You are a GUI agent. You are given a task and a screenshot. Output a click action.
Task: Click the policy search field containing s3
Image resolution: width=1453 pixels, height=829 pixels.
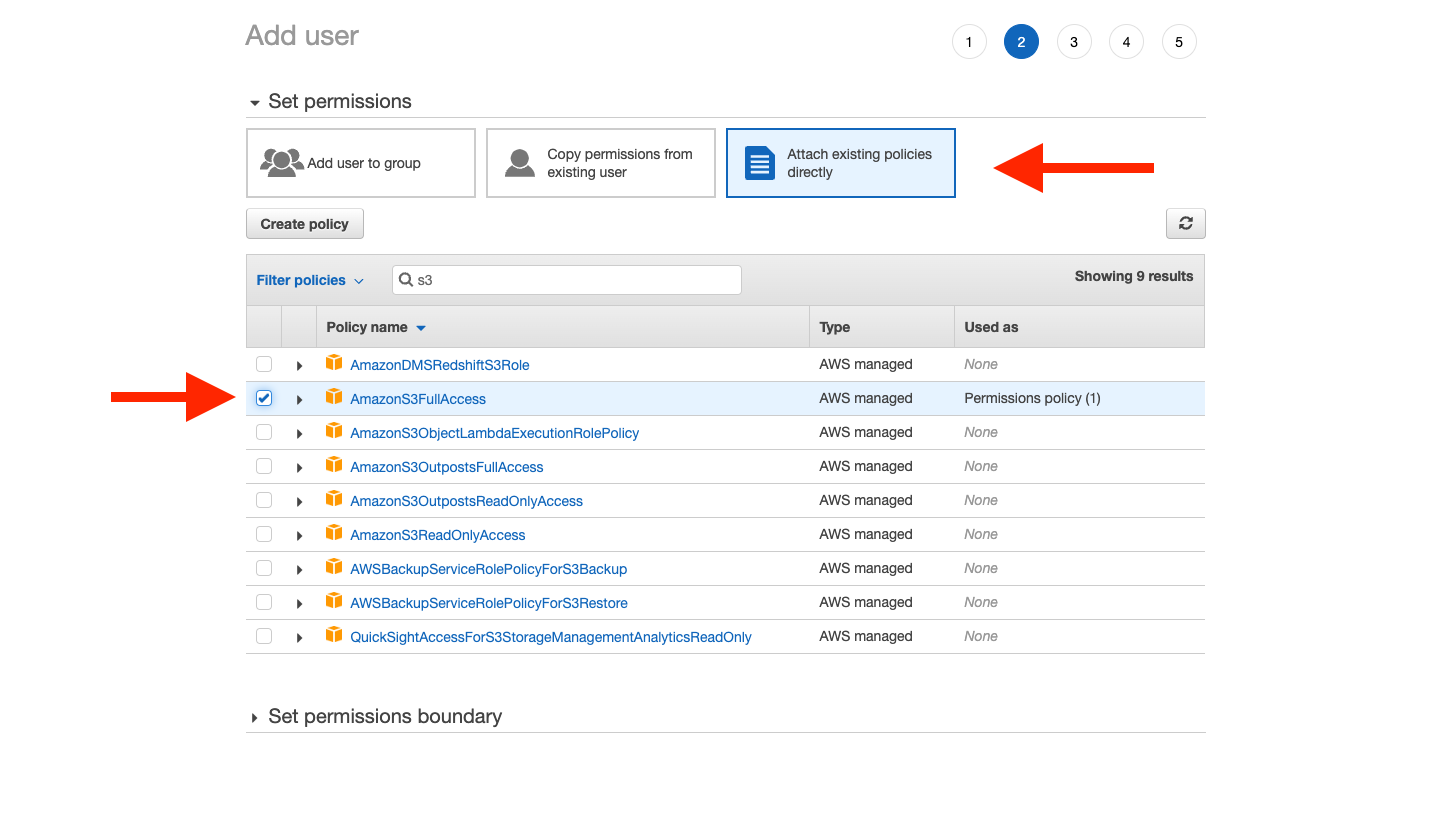[567, 280]
